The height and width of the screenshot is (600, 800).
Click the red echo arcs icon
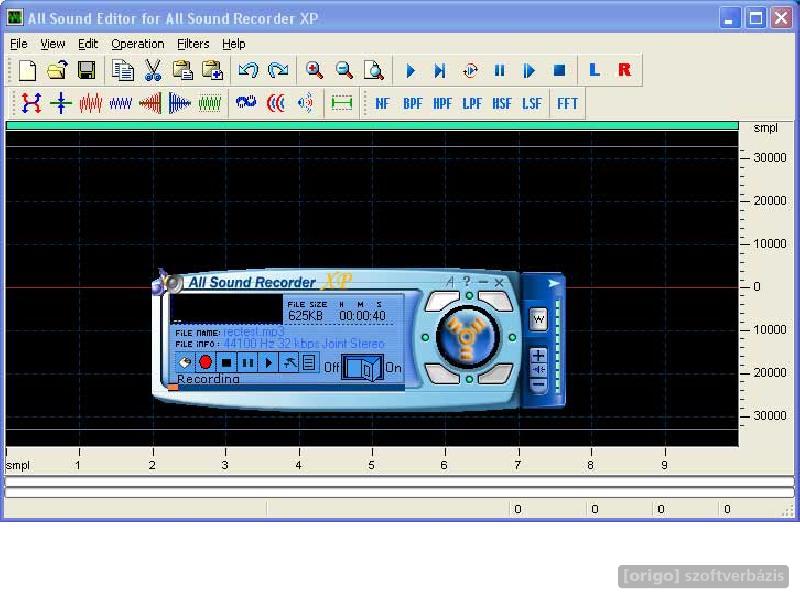[276, 103]
